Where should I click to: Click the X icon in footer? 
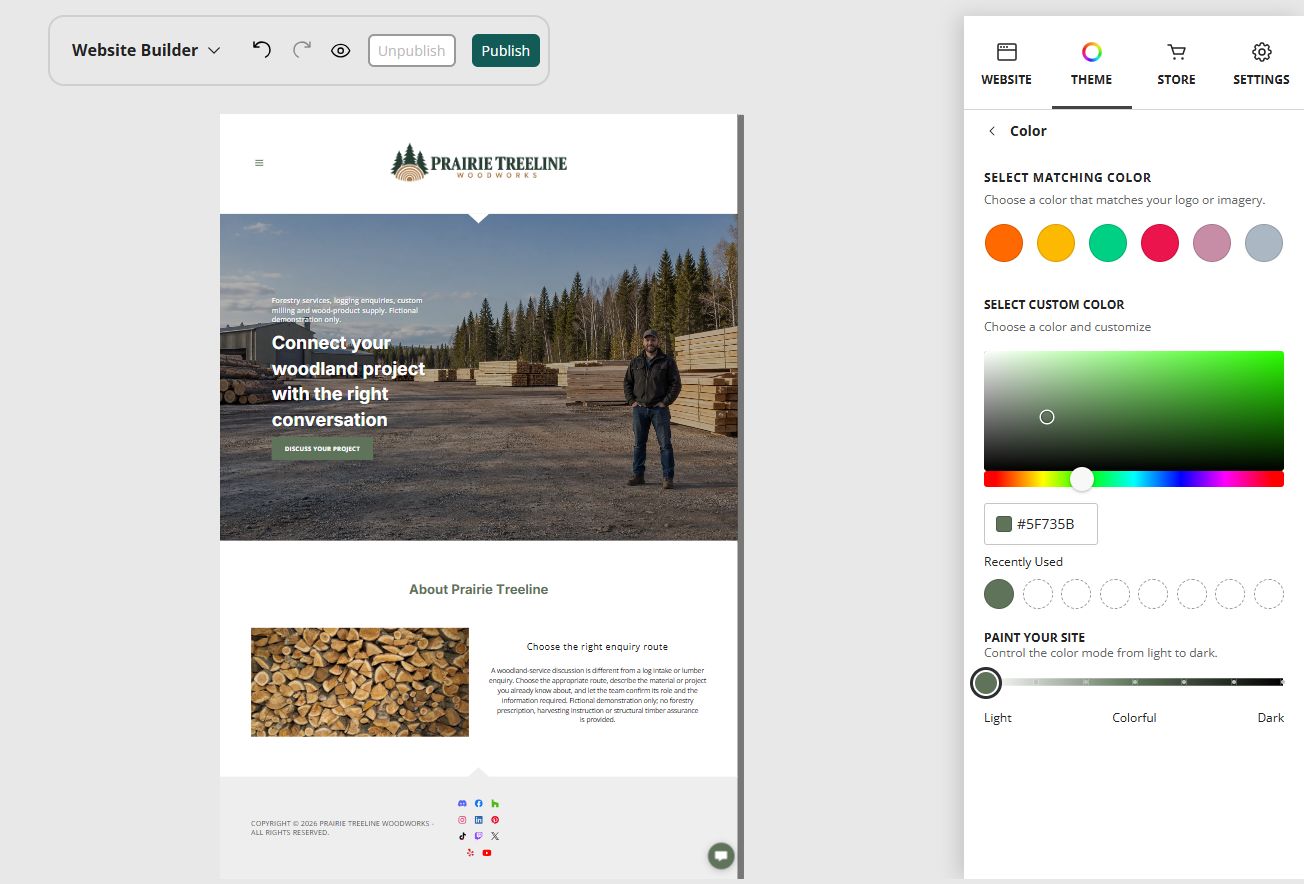(495, 836)
